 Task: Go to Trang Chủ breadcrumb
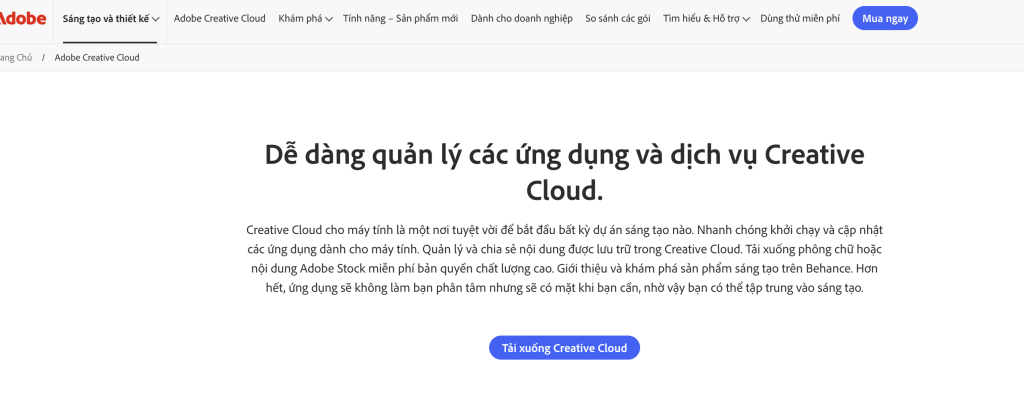point(16,57)
